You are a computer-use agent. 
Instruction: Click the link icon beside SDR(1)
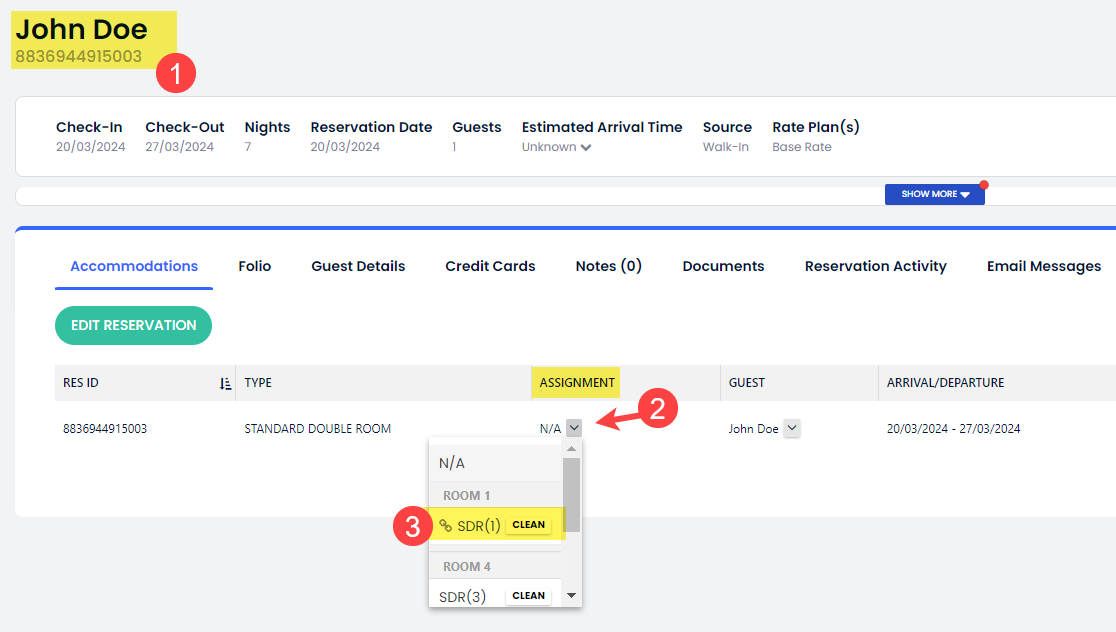[446, 525]
